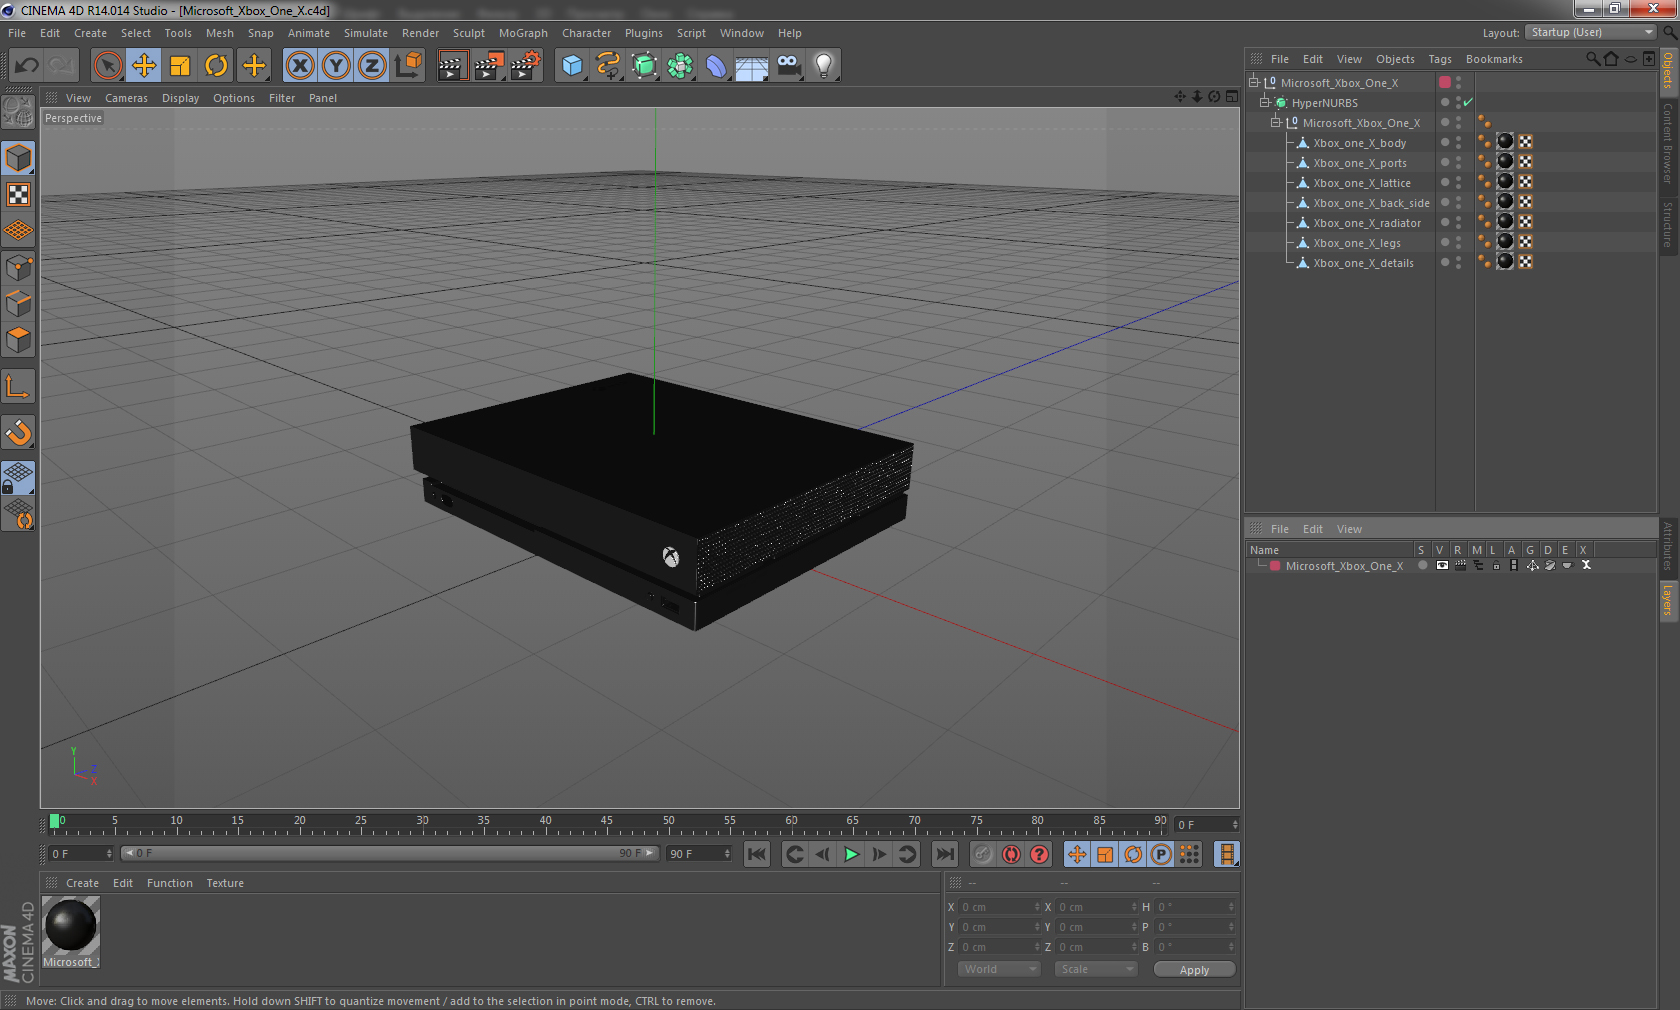Toggle the snap magnet icon

click(x=18, y=432)
